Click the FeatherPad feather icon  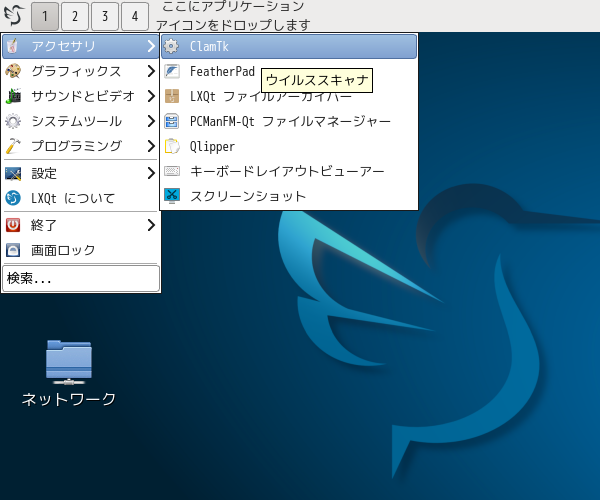(x=172, y=71)
